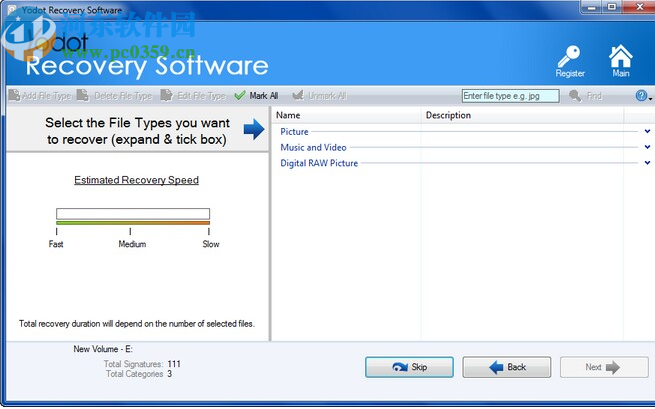
Task: Go to Main home screen
Action: tap(621, 61)
